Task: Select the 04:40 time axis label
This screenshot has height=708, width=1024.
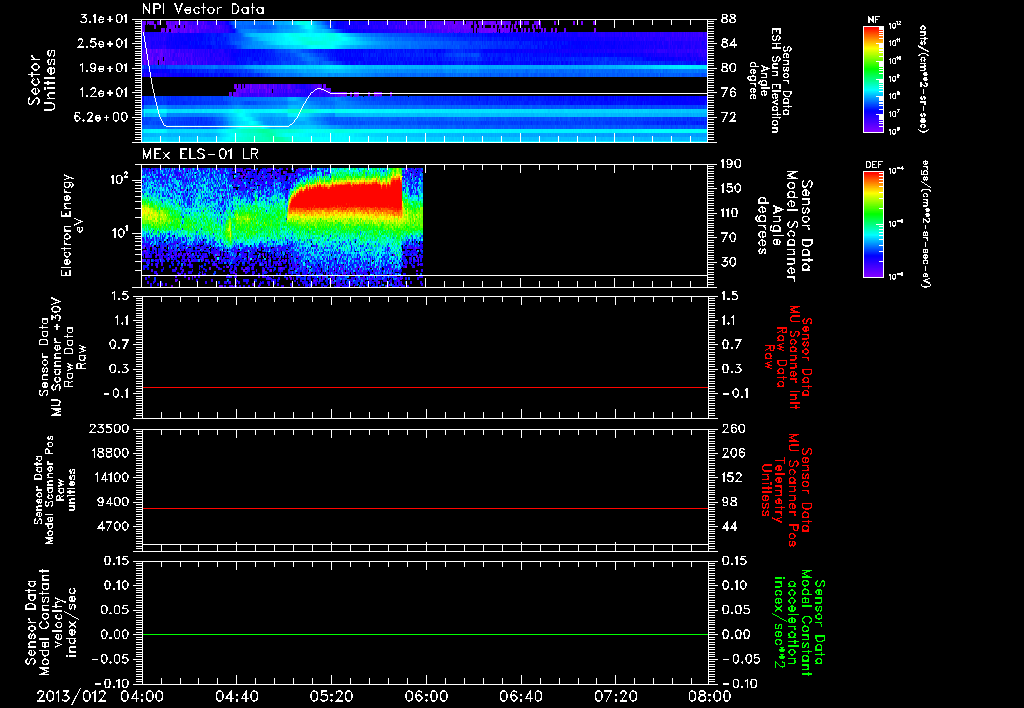Action: tap(237, 696)
